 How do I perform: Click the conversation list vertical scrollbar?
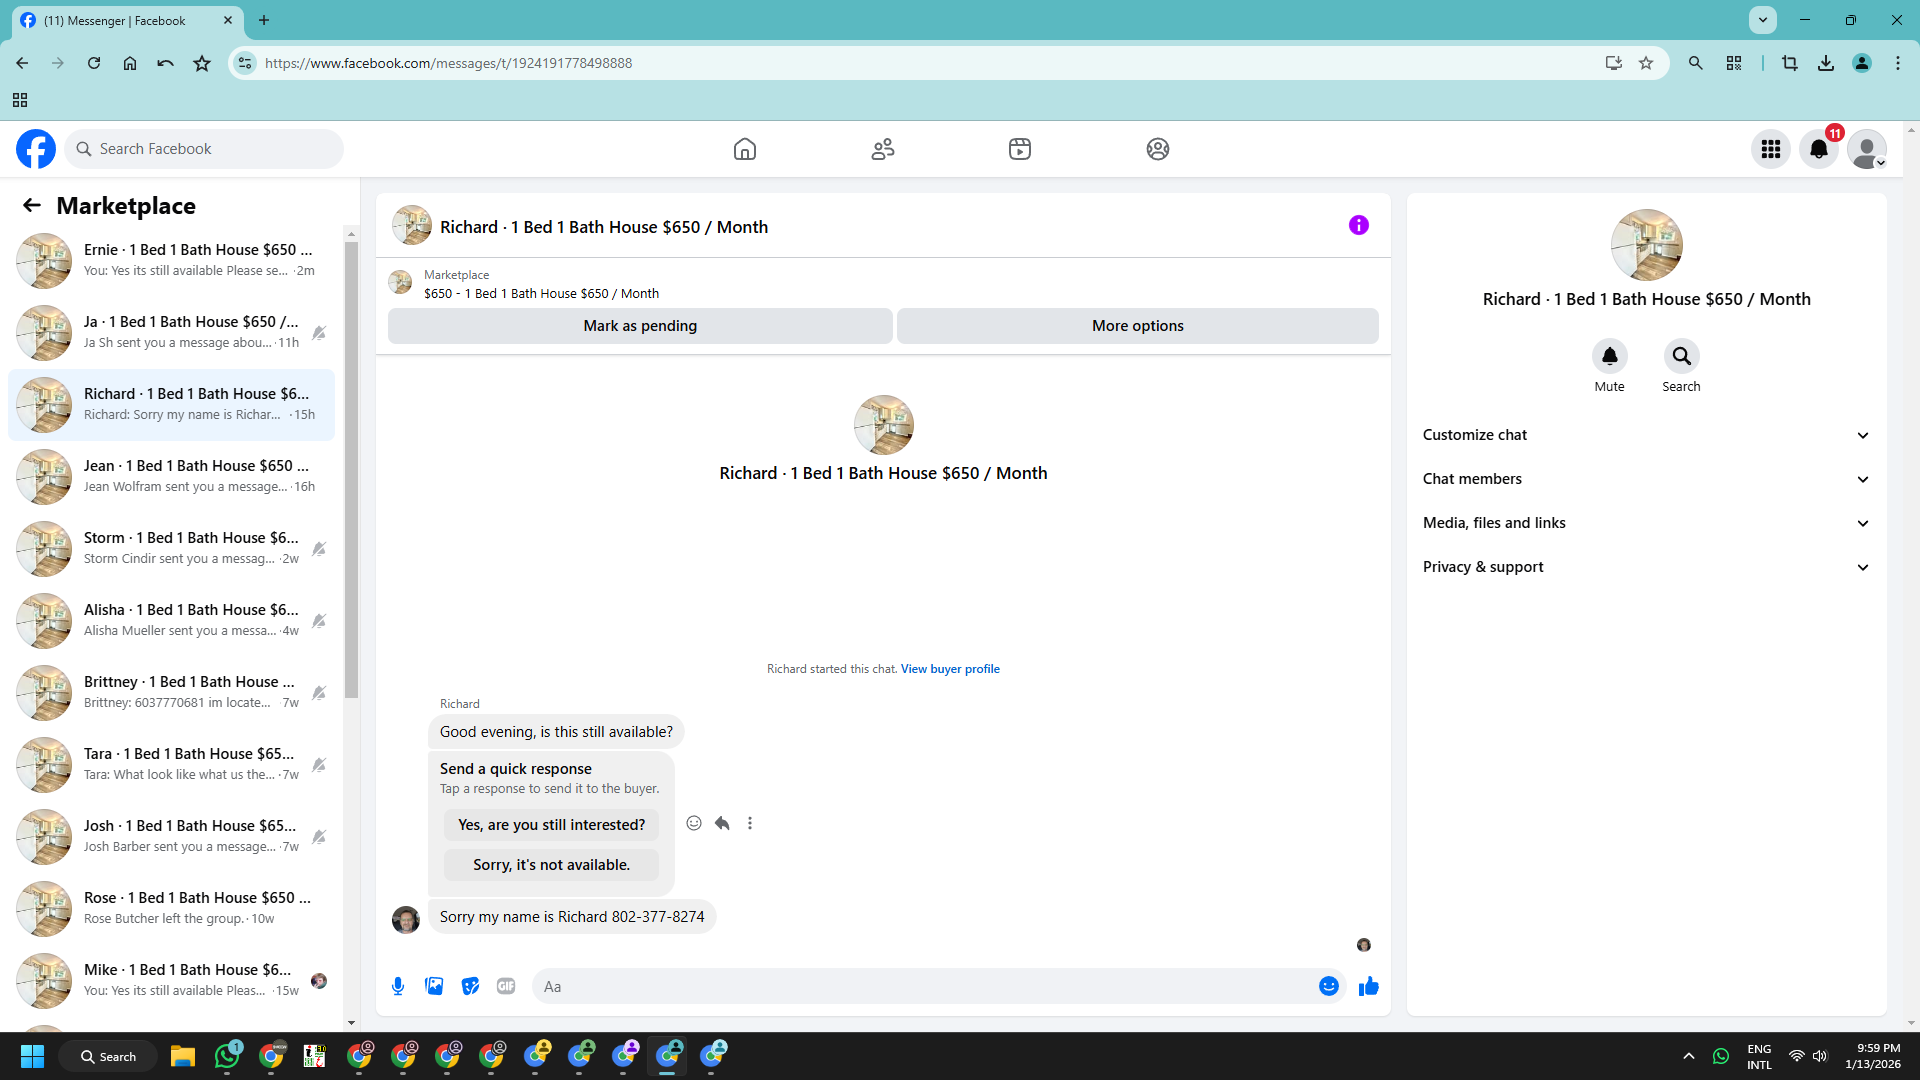[x=351, y=470]
